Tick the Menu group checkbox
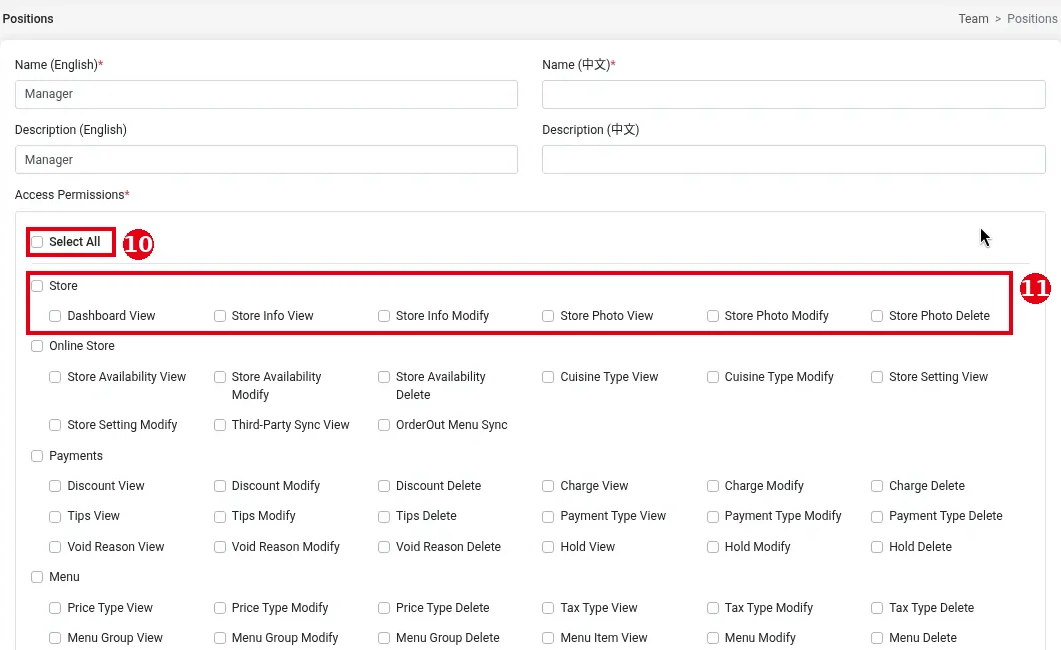 (37, 577)
